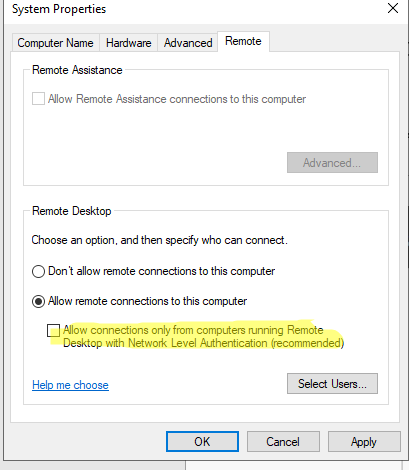Close the System Properties dialog
The image size is (409, 470).
point(393,8)
